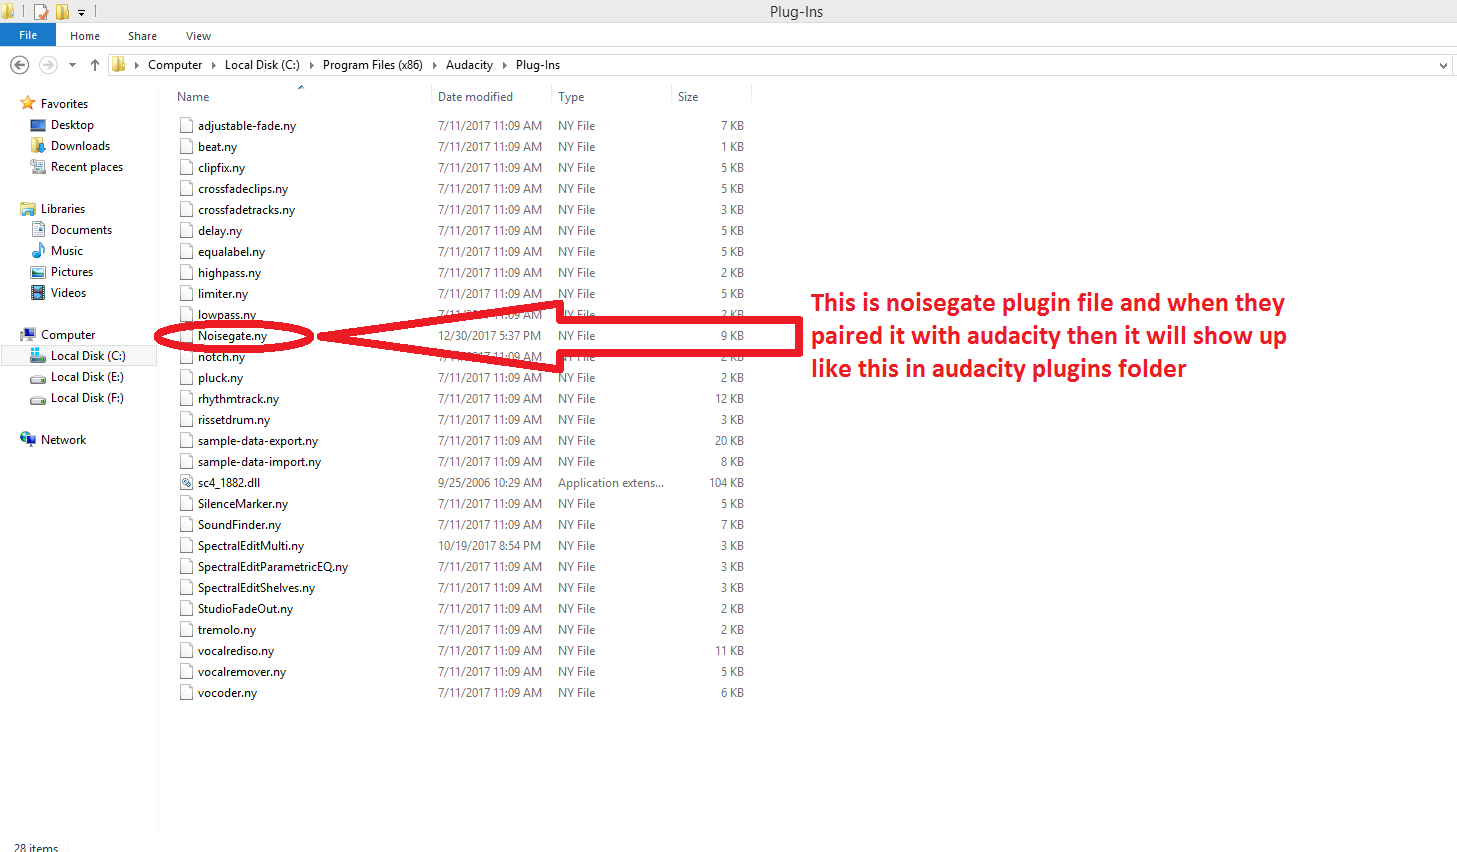Click the Up one level button

94,64
